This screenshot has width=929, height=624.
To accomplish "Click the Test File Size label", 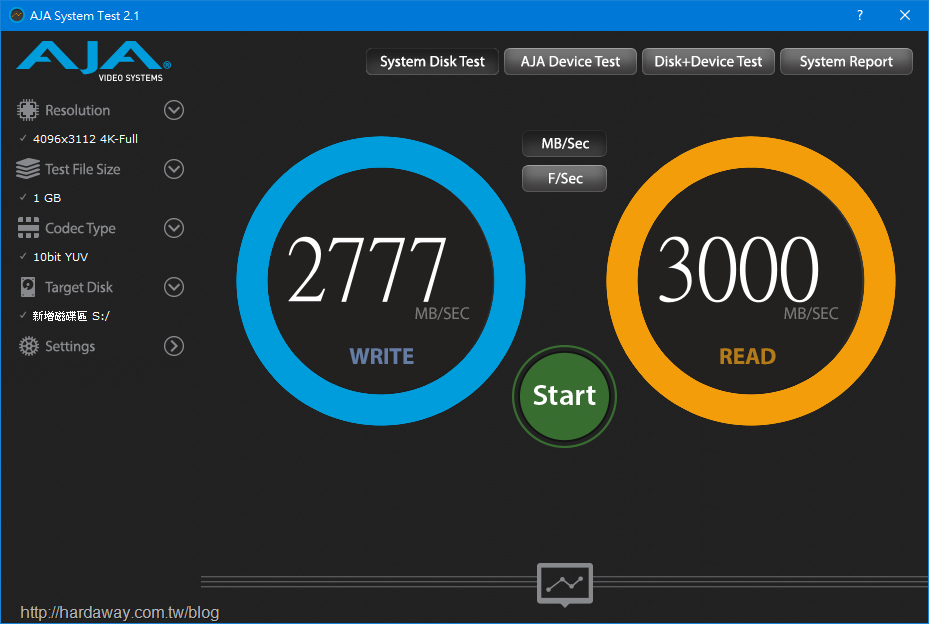I will point(82,169).
